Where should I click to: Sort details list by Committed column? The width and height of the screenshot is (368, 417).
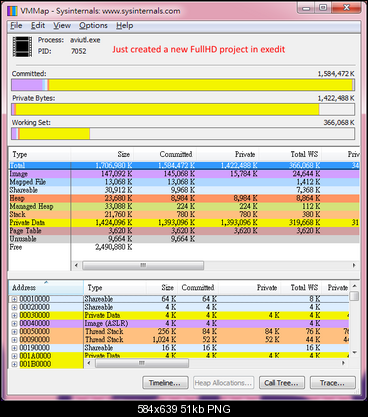click(x=198, y=287)
